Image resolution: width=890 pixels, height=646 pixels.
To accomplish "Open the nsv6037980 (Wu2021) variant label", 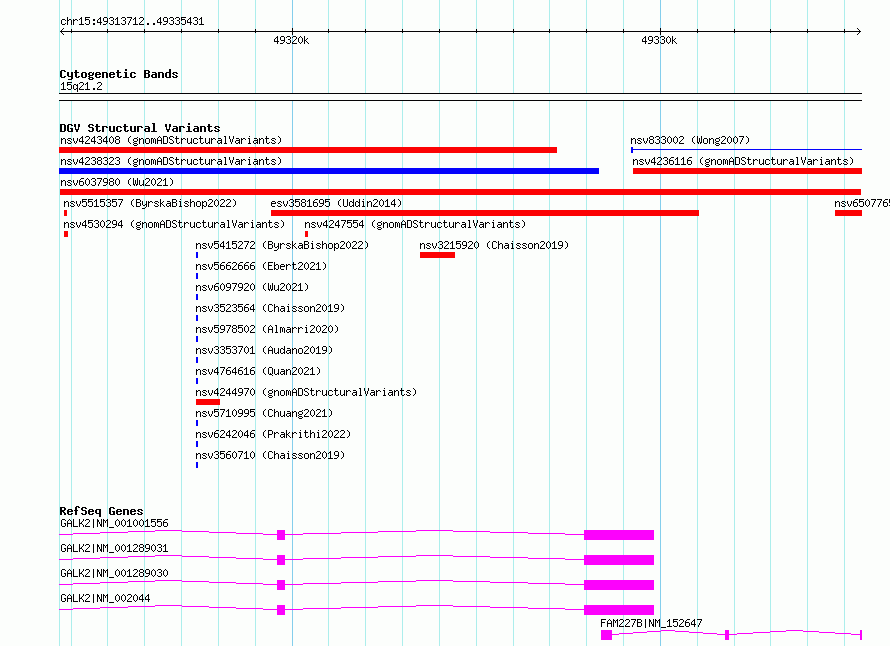I will click(x=117, y=182).
